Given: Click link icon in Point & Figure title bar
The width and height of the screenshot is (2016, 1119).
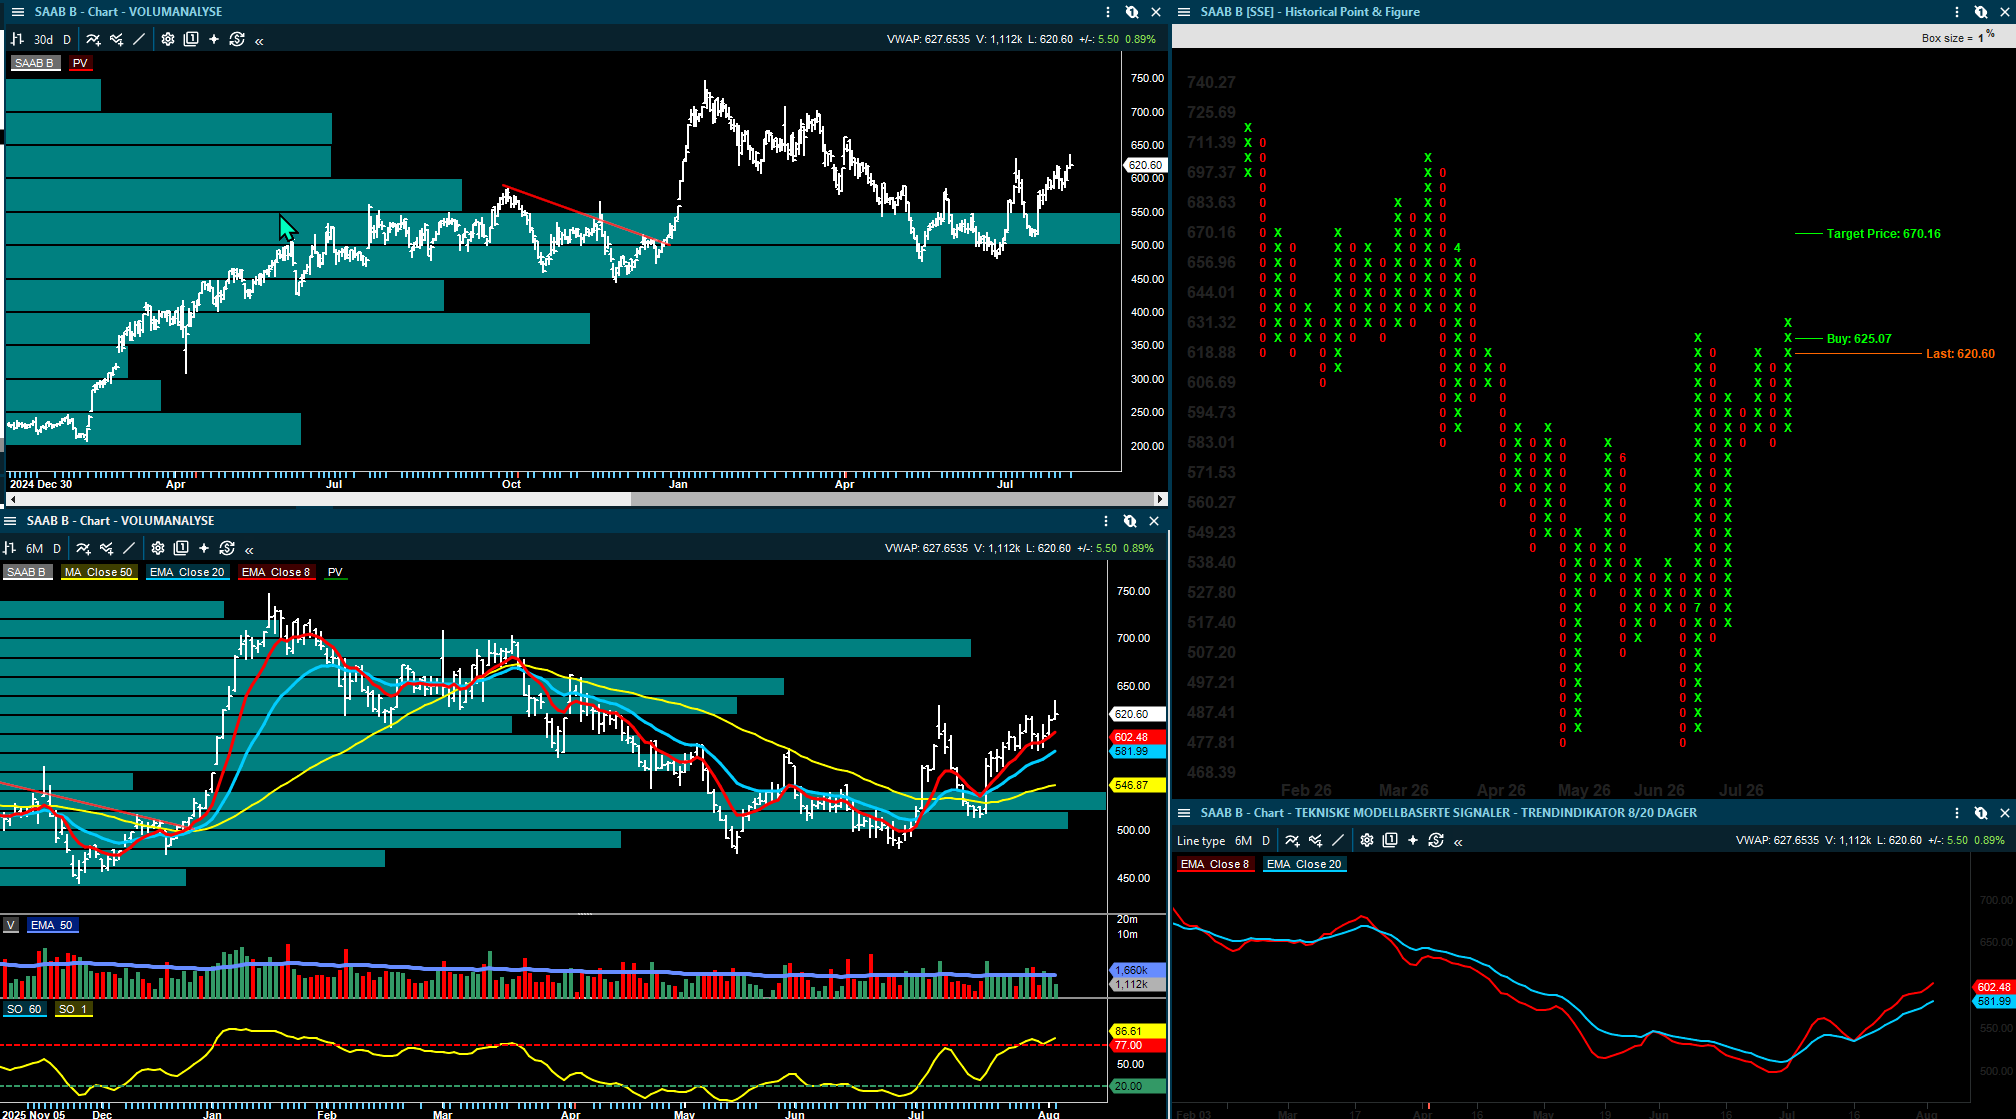Looking at the screenshot, I should 1981,12.
